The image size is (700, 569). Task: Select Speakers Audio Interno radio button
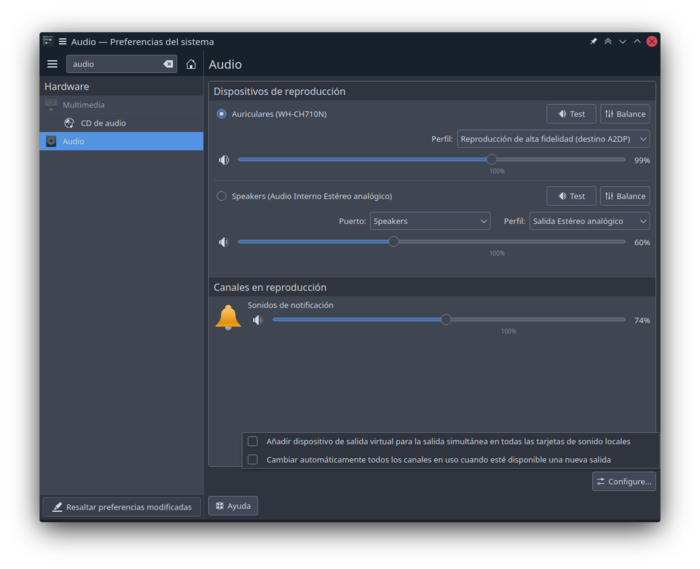pyautogui.click(x=222, y=196)
